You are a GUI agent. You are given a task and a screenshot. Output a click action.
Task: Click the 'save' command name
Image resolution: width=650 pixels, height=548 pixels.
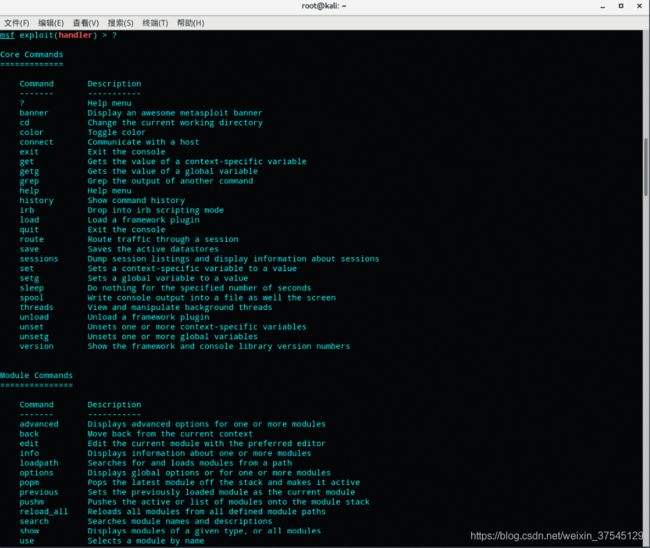click(29, 249)
